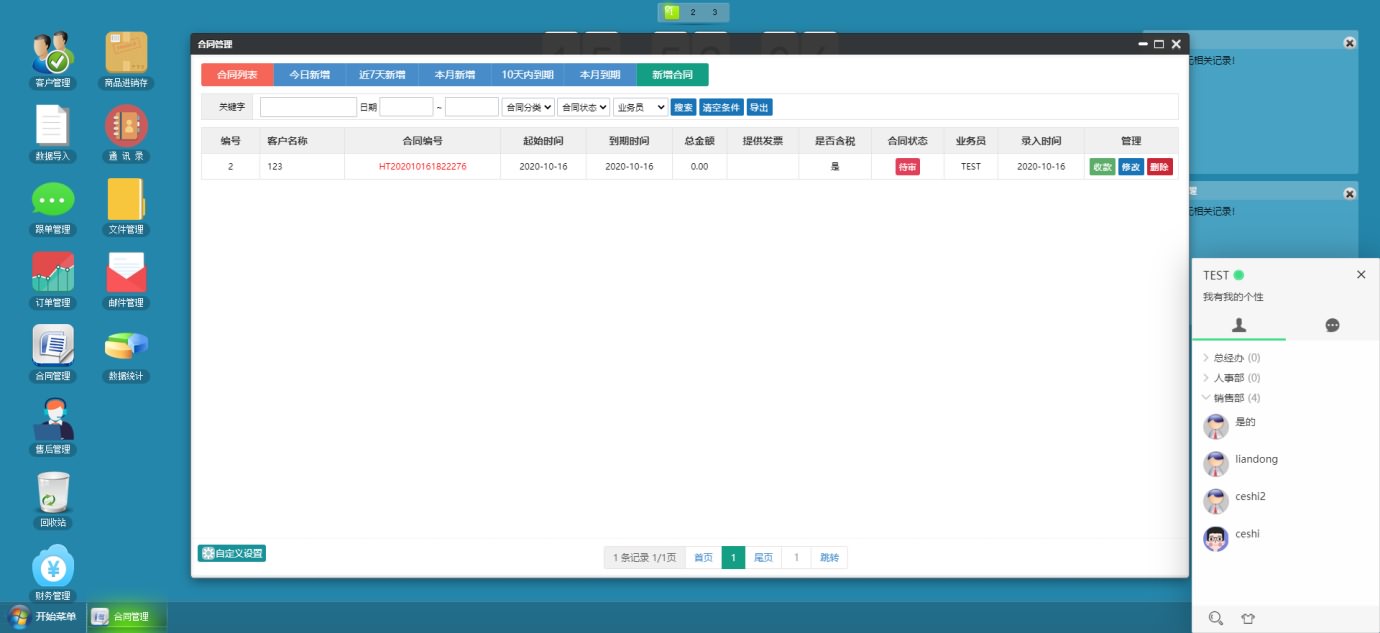
Task: Click the green online status dot beside TEST
Action: point(1239,275)
